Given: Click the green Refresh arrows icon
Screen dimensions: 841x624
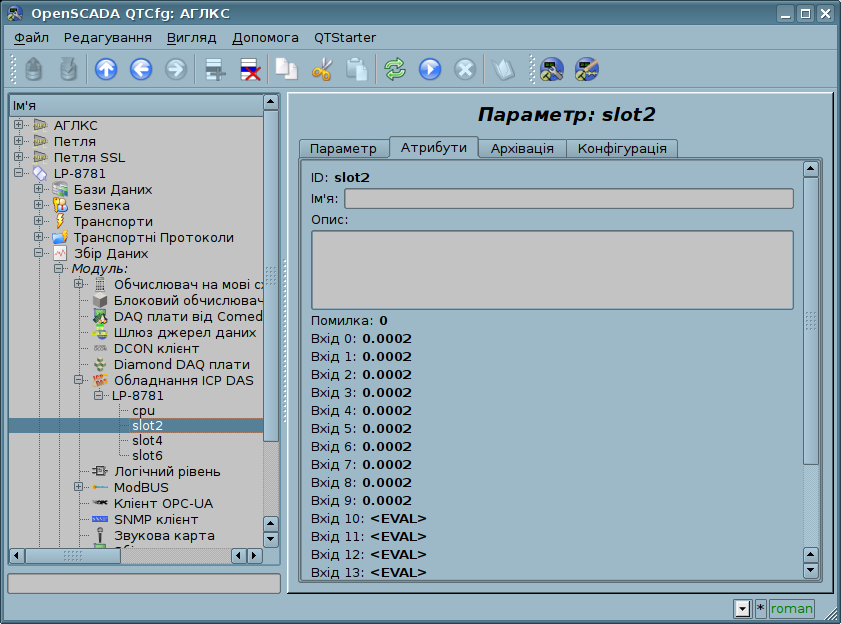Looking at the screenshot, I should 395,70.
